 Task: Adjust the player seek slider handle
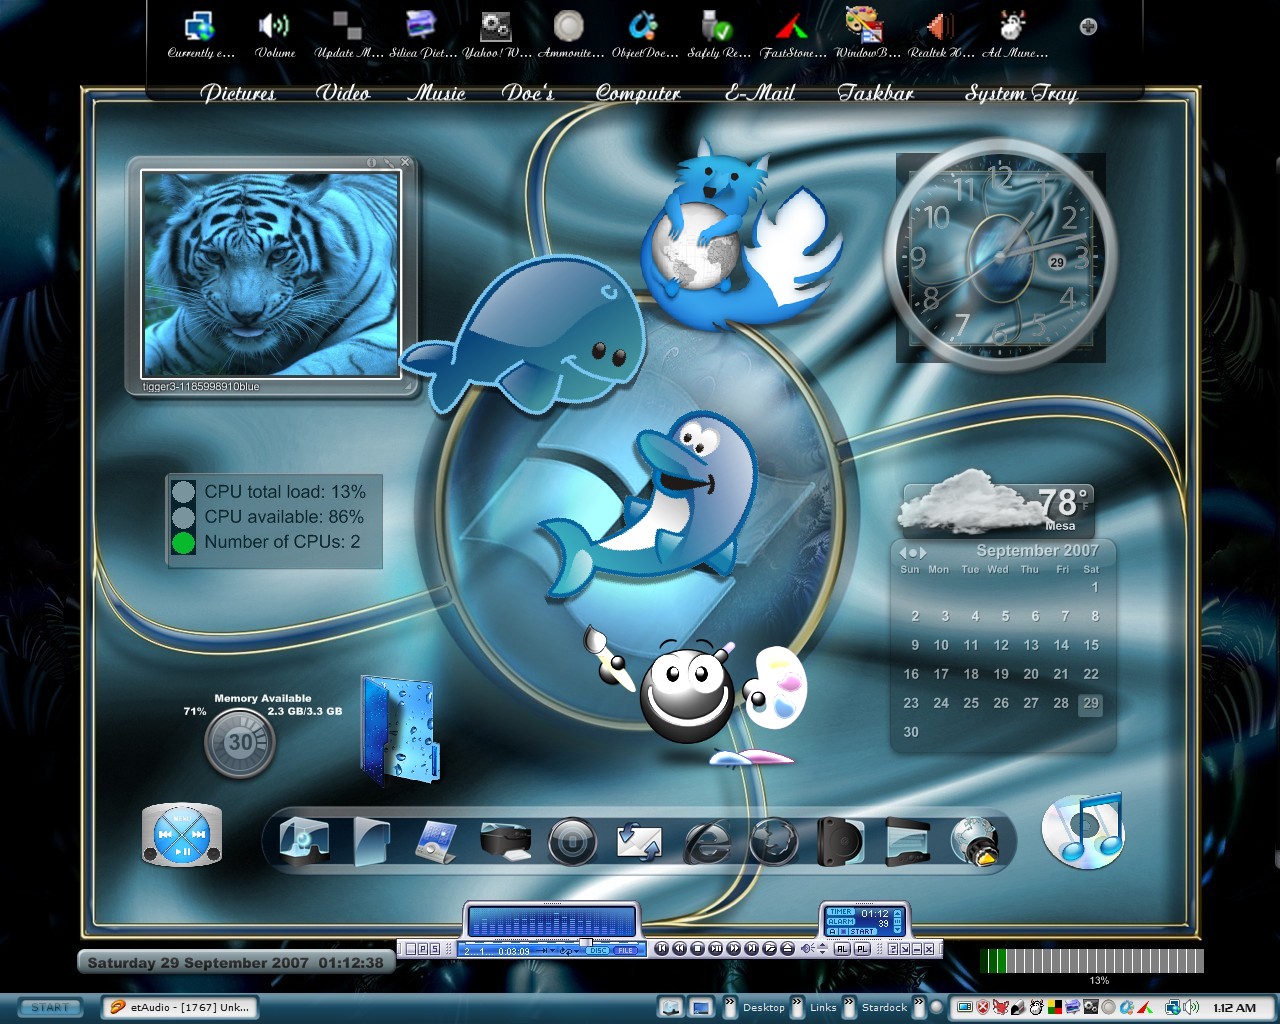[586, 942]
